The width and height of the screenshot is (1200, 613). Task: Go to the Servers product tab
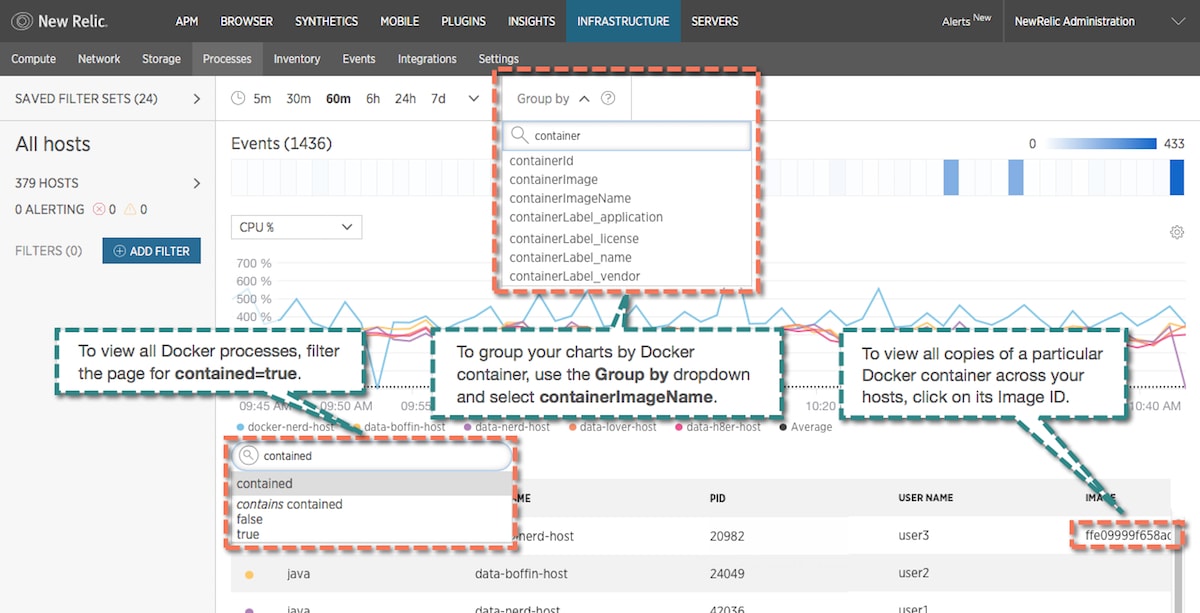pyautogui.click(x=715, y=21)
